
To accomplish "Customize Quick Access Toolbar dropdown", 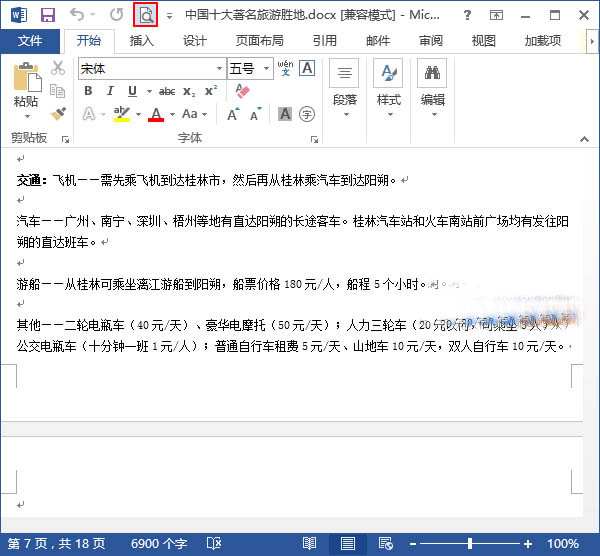I will [x=169, y=16].
